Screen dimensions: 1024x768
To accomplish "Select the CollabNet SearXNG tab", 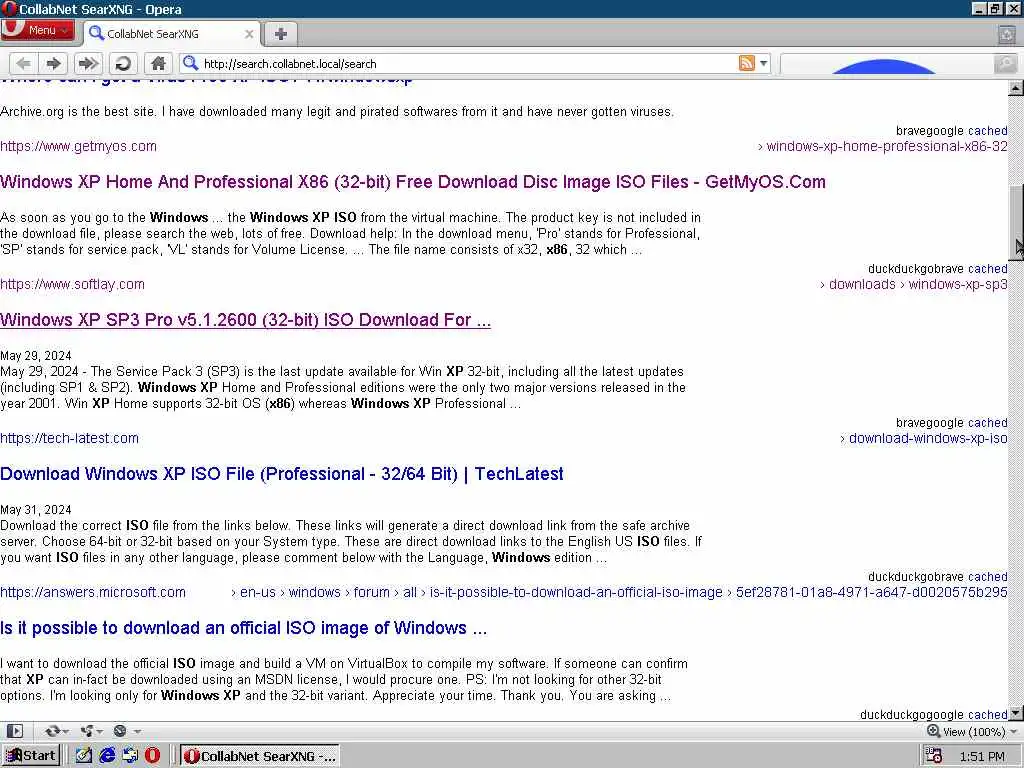I will 171,34.
